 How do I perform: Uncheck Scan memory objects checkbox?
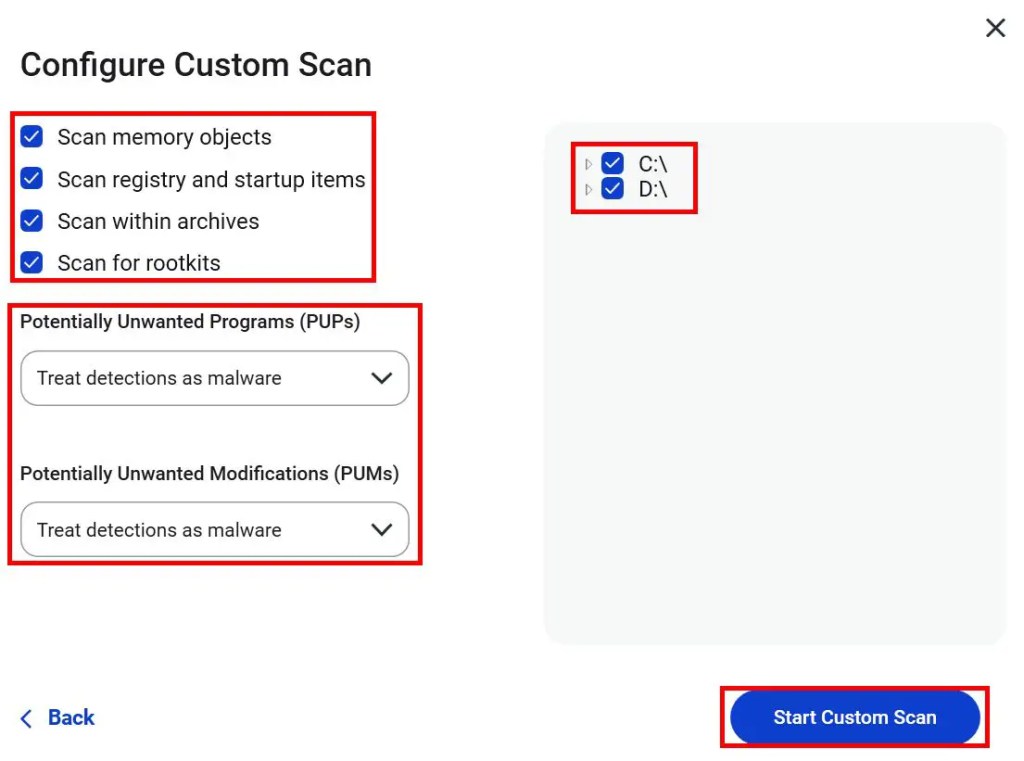[31, 137]
